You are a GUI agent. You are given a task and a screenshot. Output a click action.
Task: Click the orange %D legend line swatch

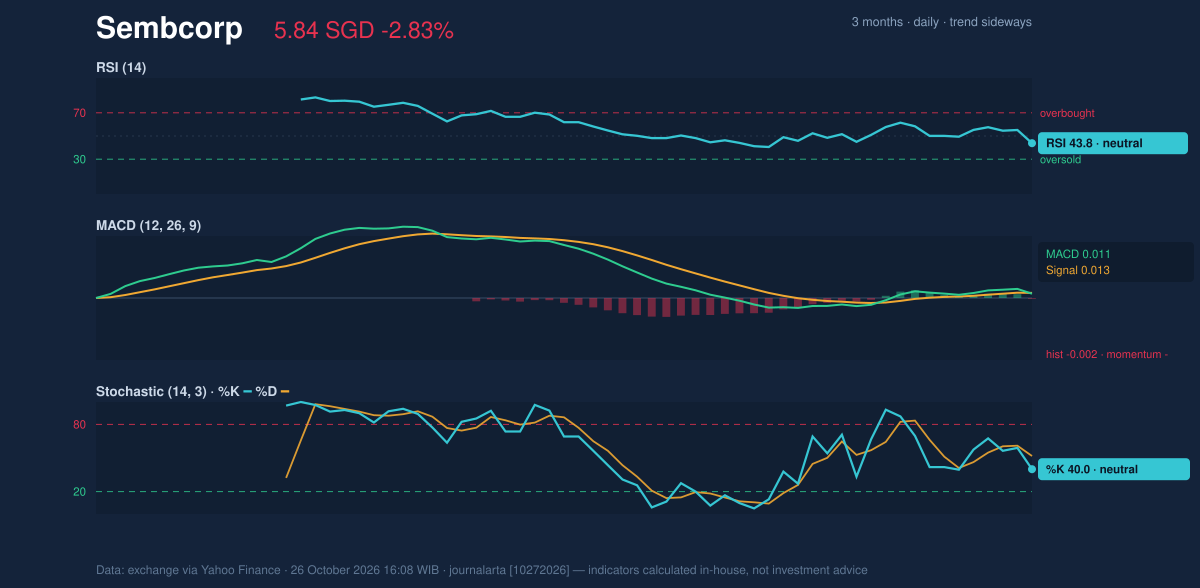coord(285,391)
